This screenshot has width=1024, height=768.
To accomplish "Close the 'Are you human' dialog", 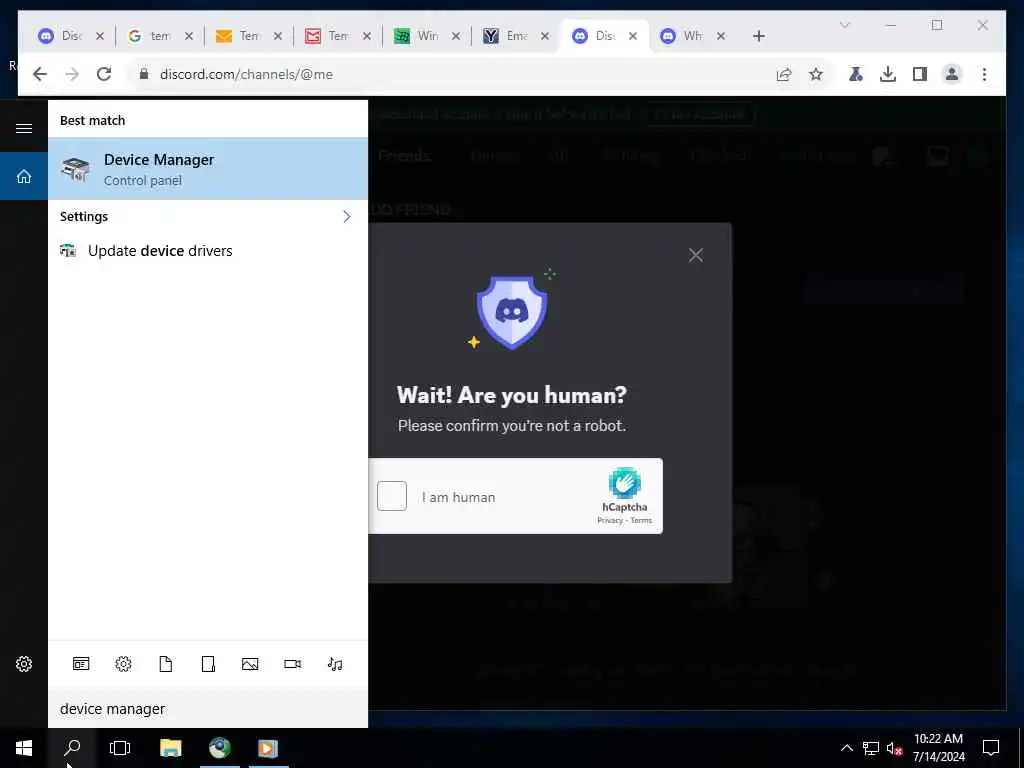I will [696, 255].
